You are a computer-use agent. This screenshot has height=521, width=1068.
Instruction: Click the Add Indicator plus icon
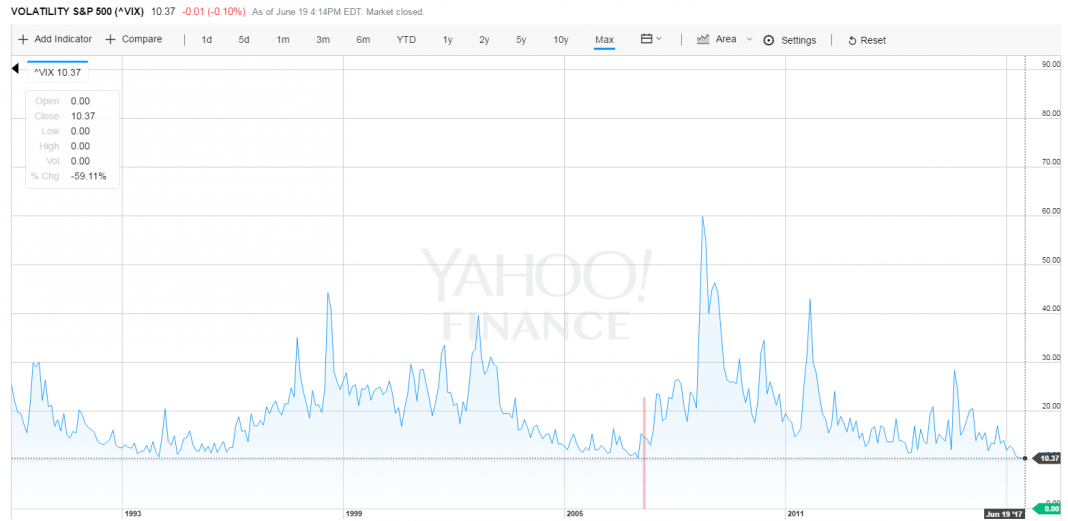23,40
